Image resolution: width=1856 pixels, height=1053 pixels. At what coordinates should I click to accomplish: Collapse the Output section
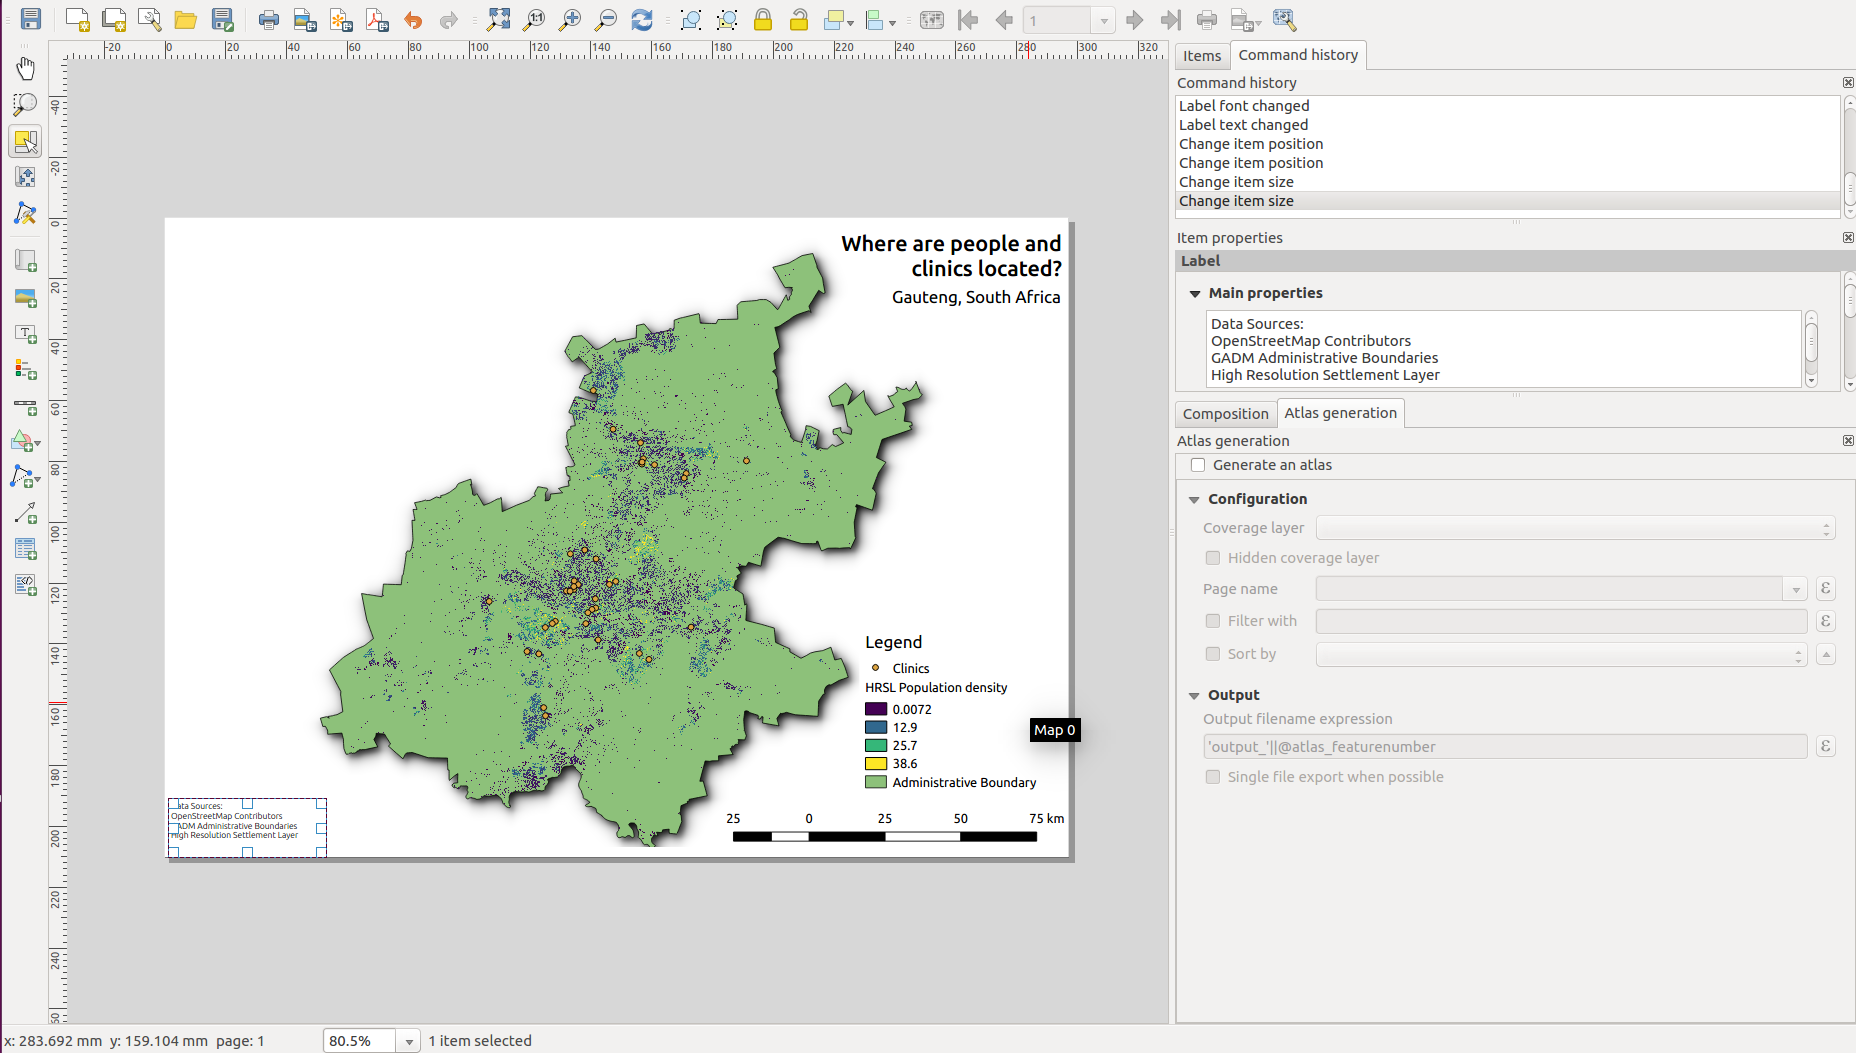tap(1194, 695)
